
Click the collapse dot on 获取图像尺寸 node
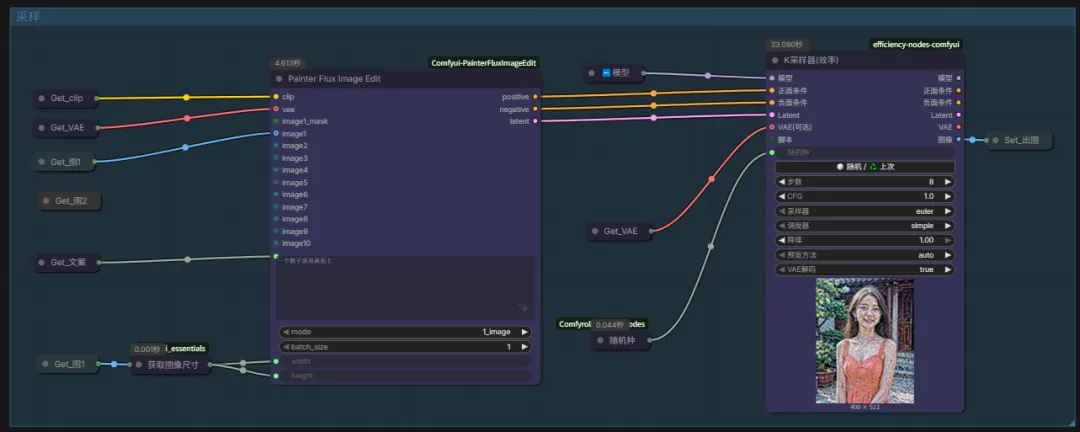click(139, 365)
